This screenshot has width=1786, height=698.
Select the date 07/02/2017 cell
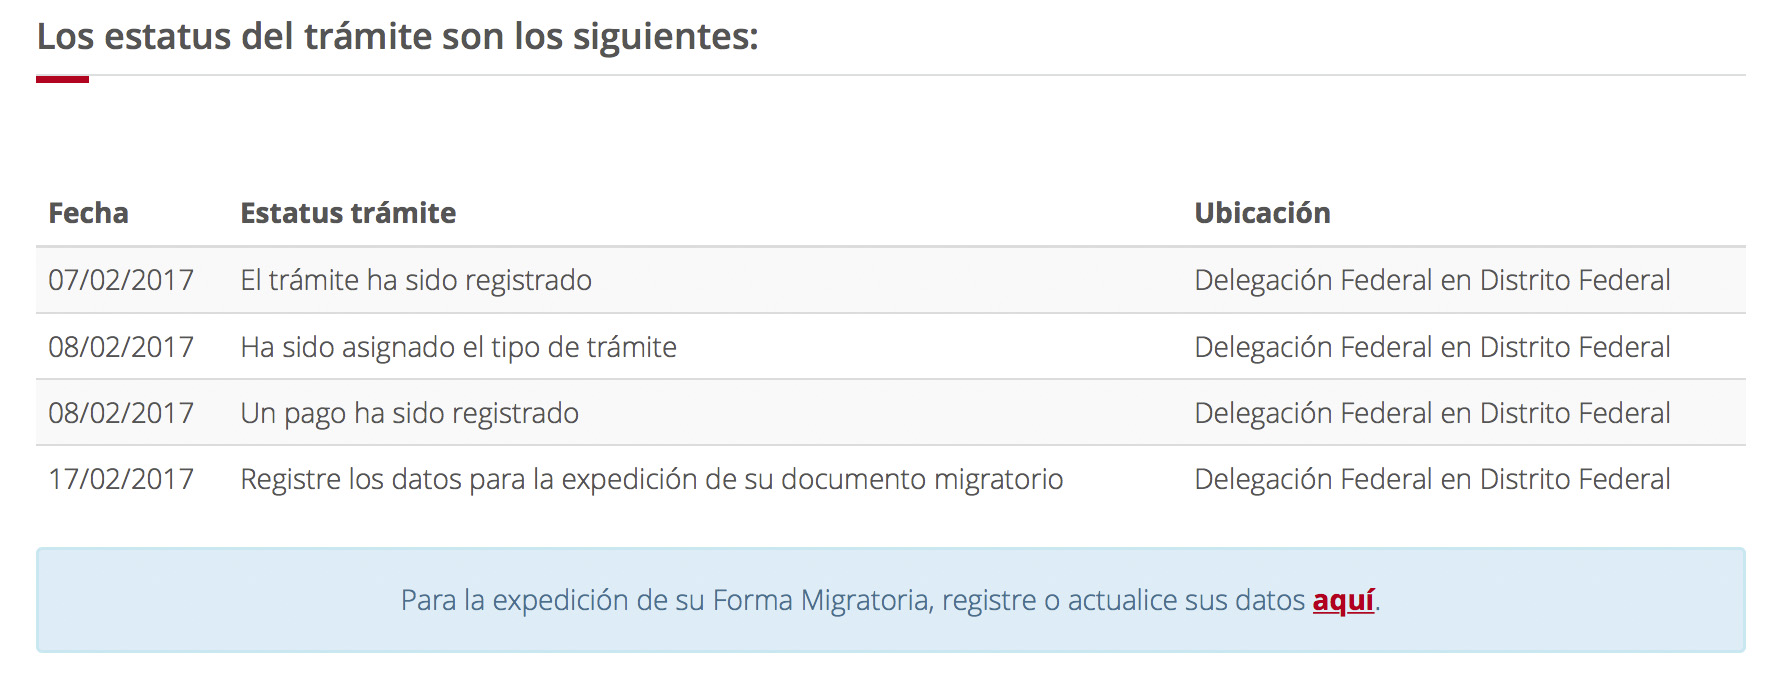coord(121,280)
